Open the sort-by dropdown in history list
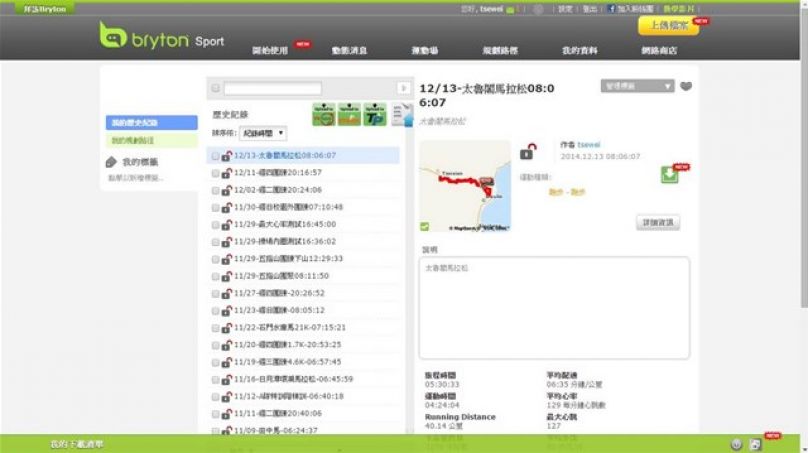808x453 pixels. (x=264, y=132)
